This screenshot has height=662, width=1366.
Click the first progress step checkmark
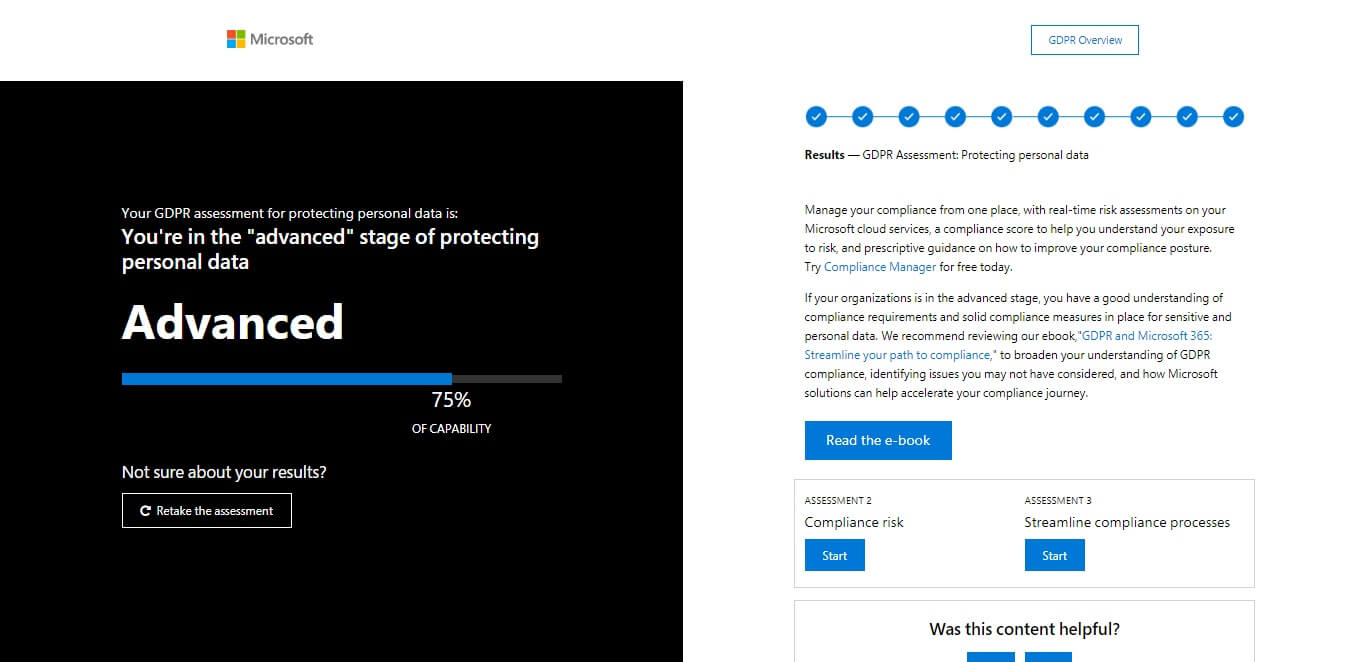pyautogui.click(x=816, y=117)
